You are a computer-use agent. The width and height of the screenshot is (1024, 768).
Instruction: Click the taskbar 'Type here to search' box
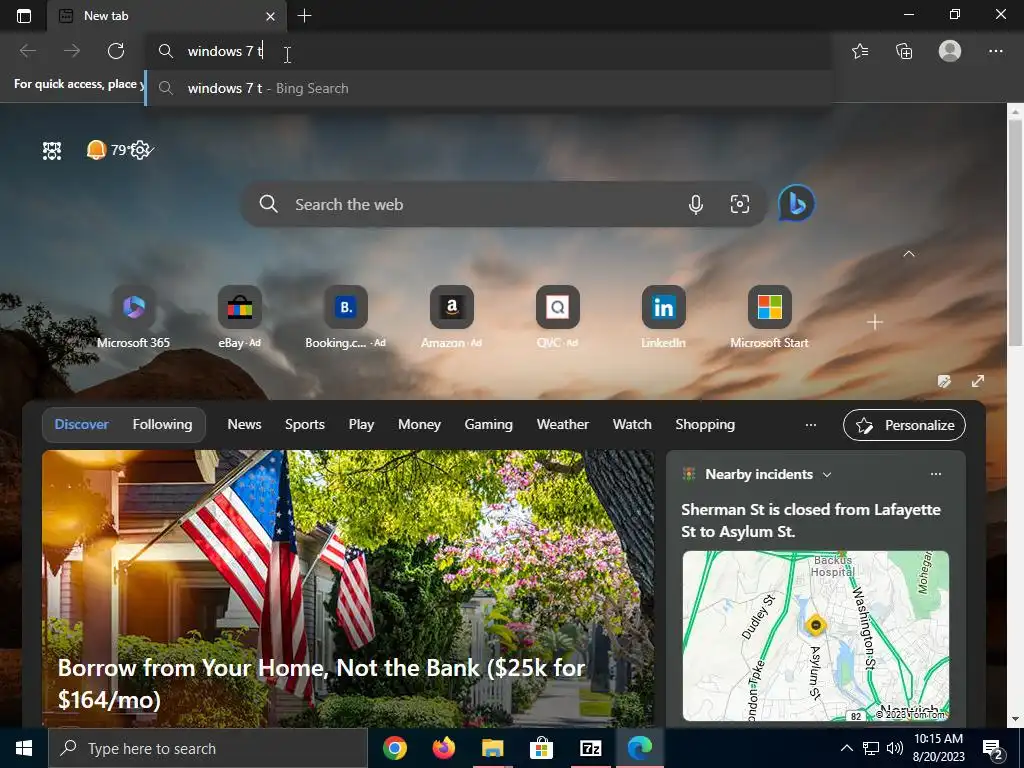click(x=208, y=748)
